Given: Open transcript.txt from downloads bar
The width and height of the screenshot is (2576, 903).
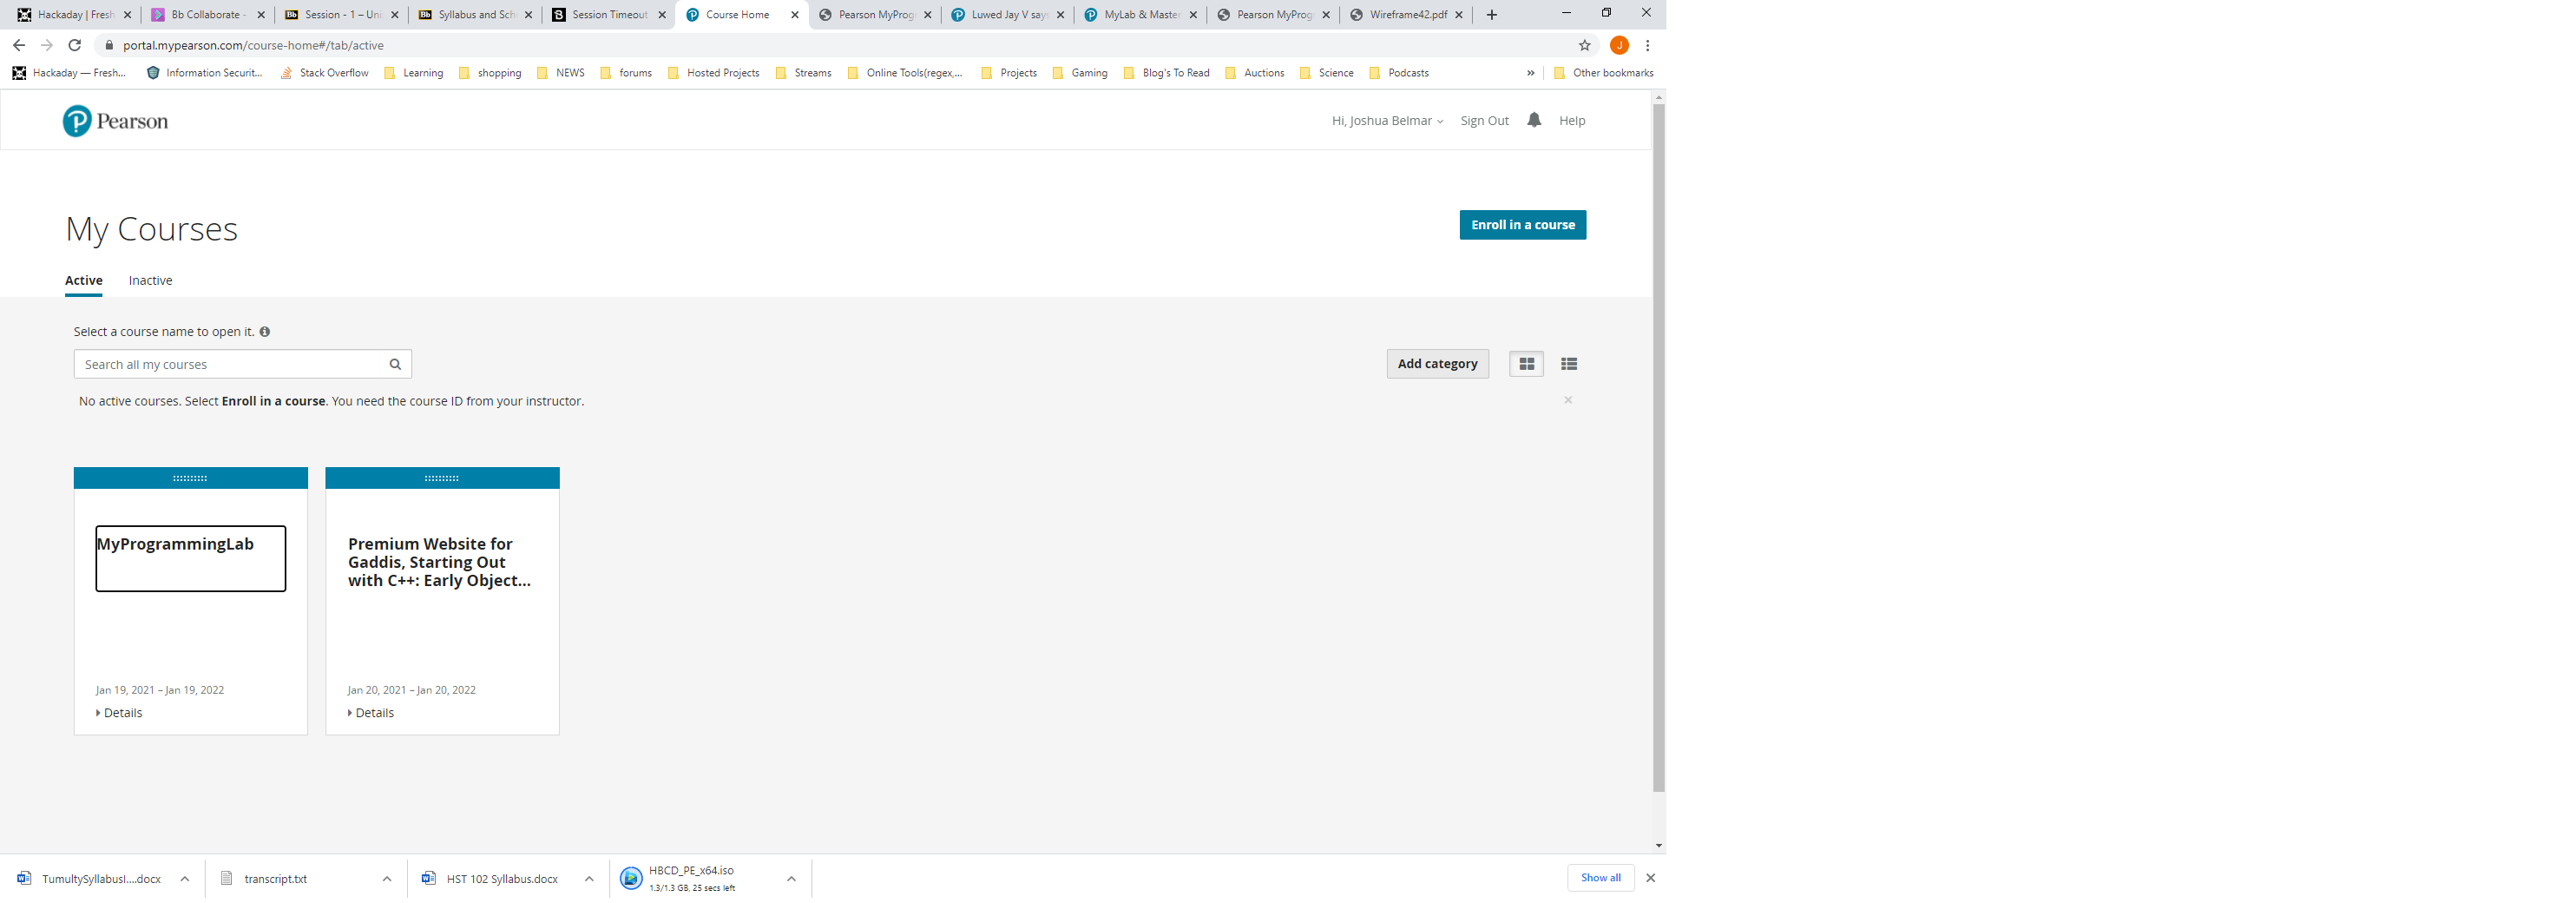Looking at the screenshot, I should click(275, 879).
